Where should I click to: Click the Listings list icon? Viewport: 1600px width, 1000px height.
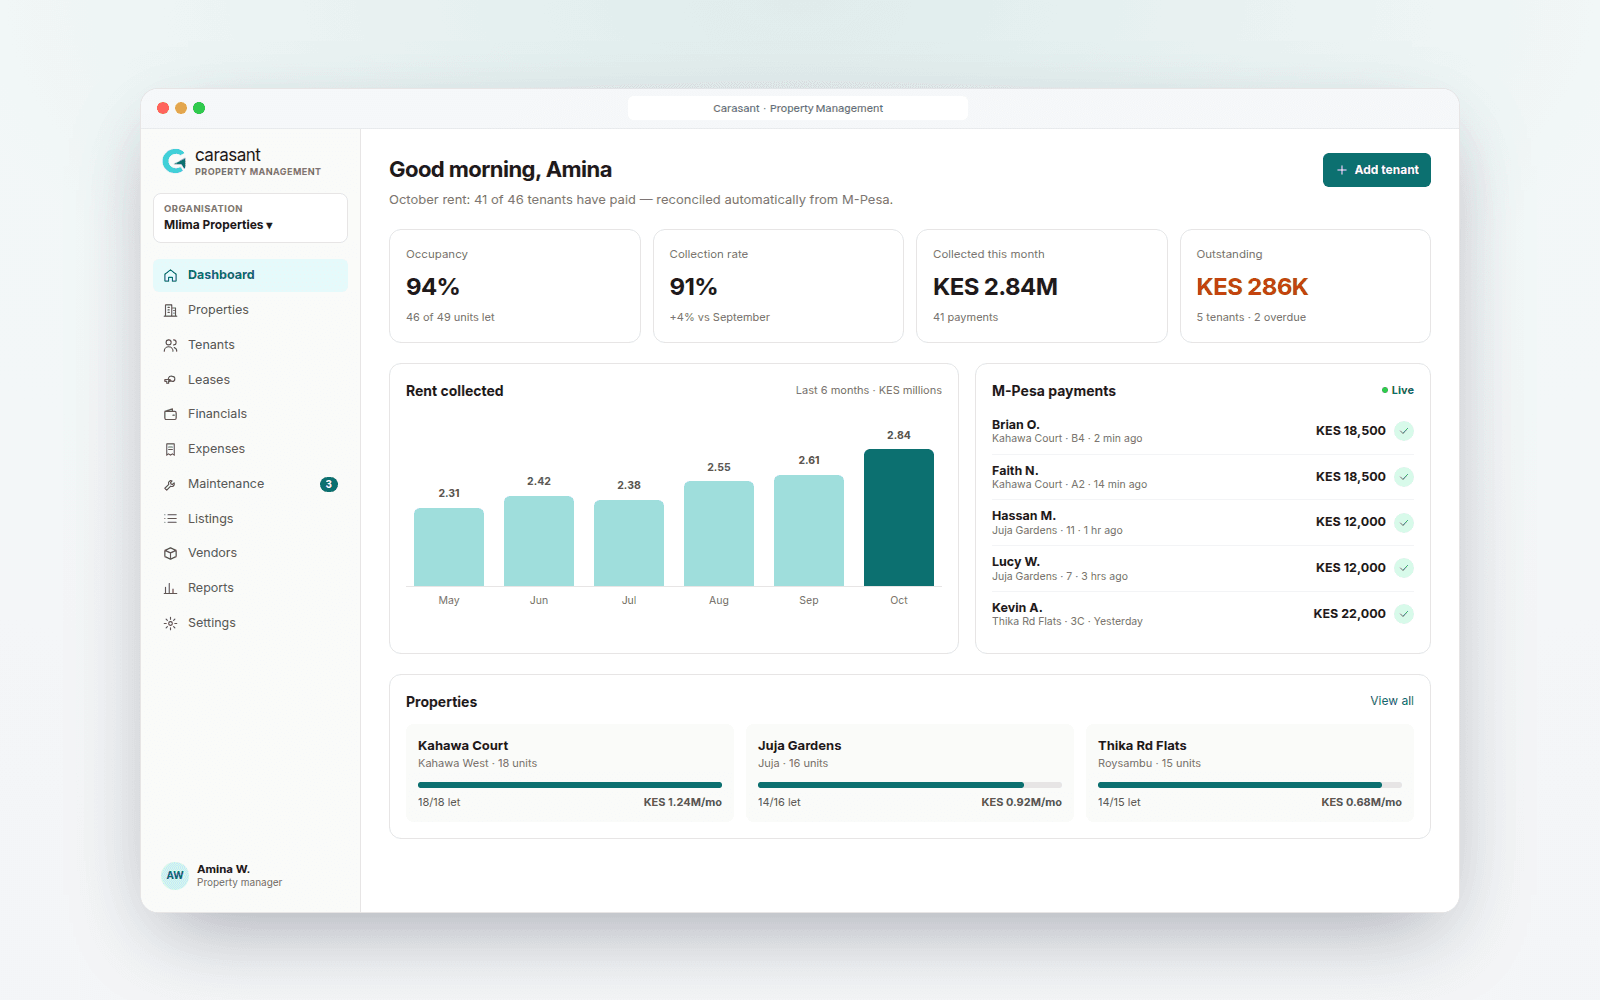click(170, 519)
